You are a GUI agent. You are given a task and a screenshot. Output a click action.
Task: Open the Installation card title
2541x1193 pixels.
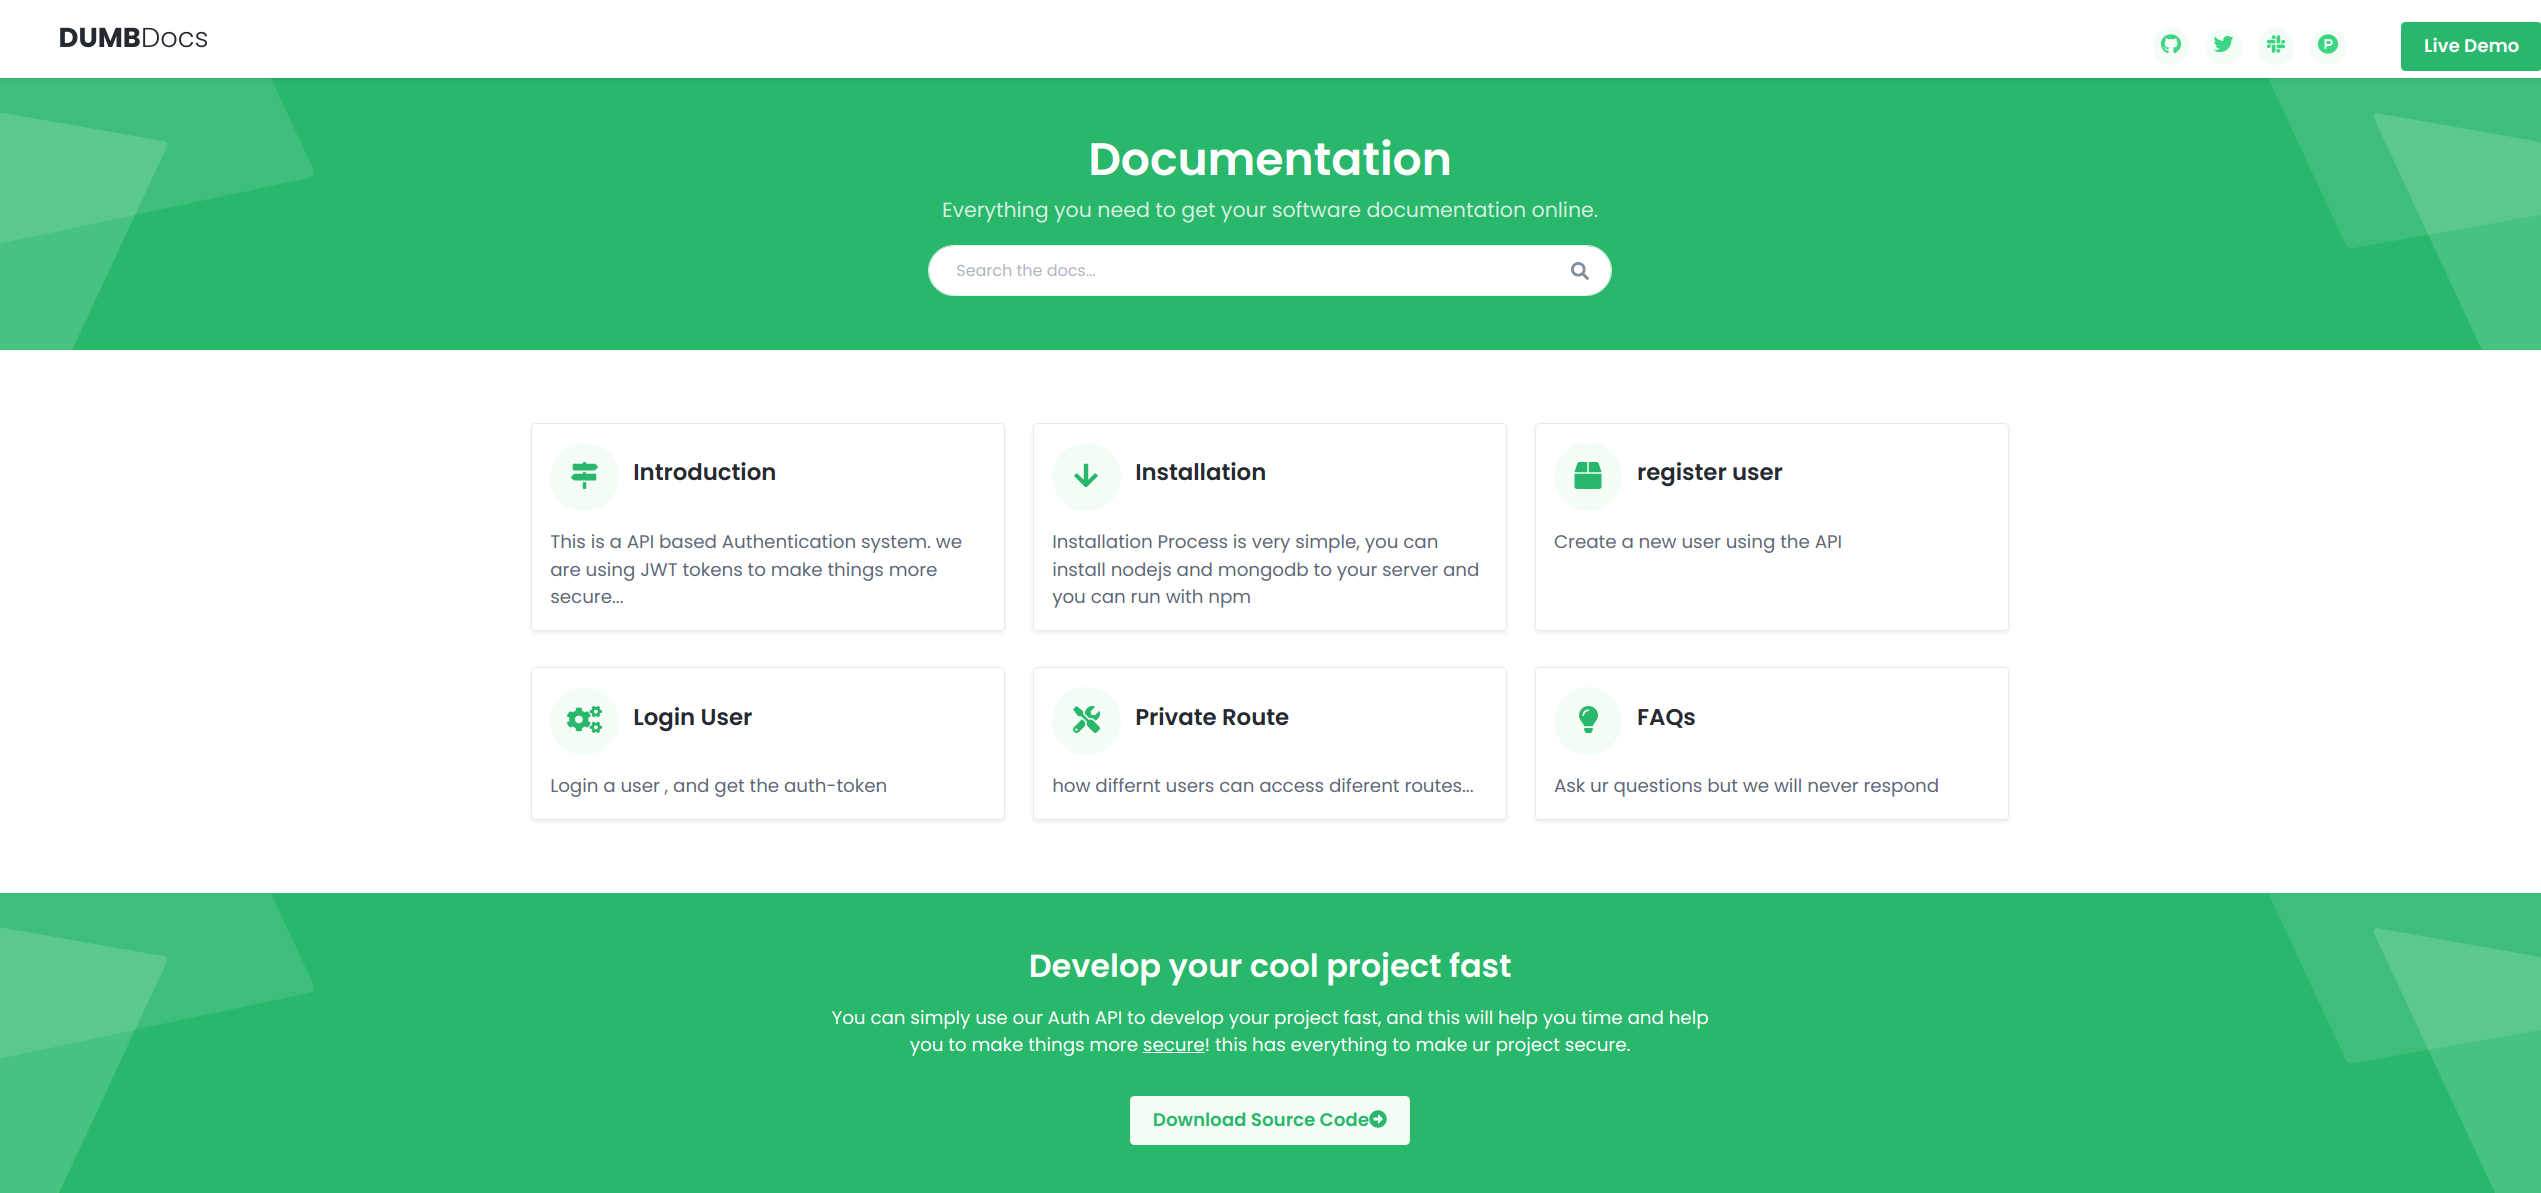(x=1200, y=472)
